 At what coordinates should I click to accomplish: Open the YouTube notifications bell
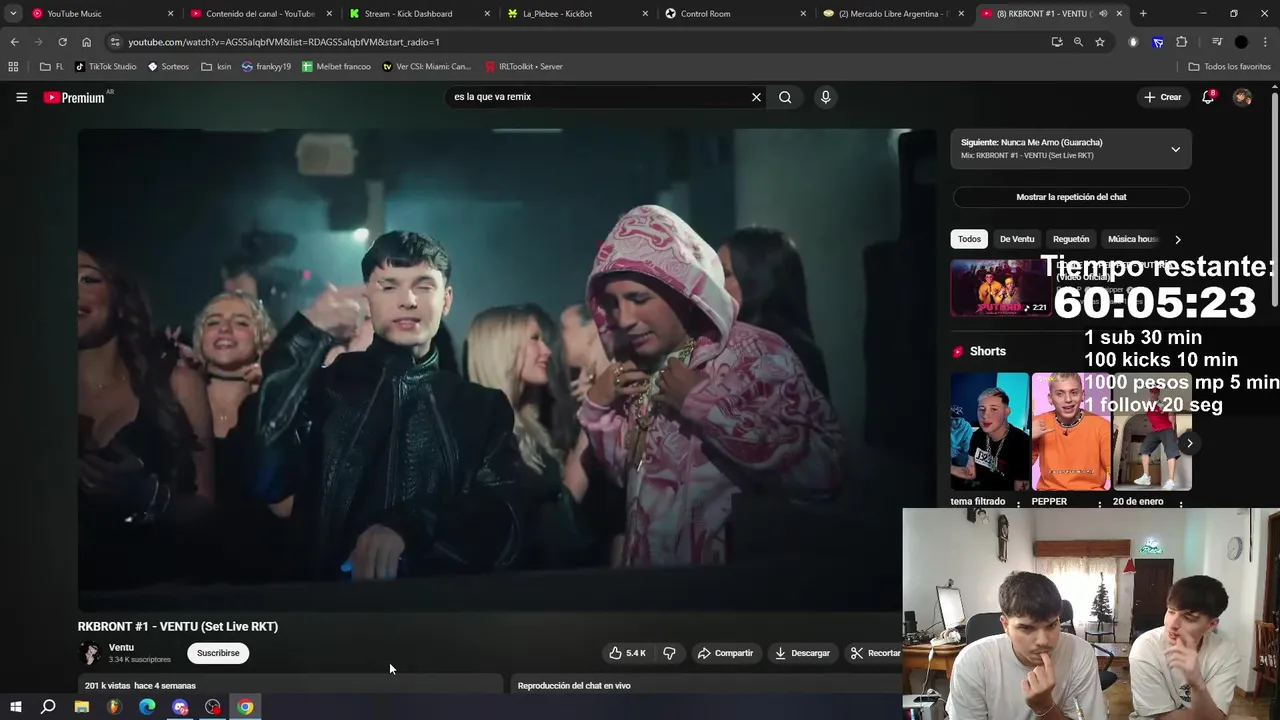1208,97
